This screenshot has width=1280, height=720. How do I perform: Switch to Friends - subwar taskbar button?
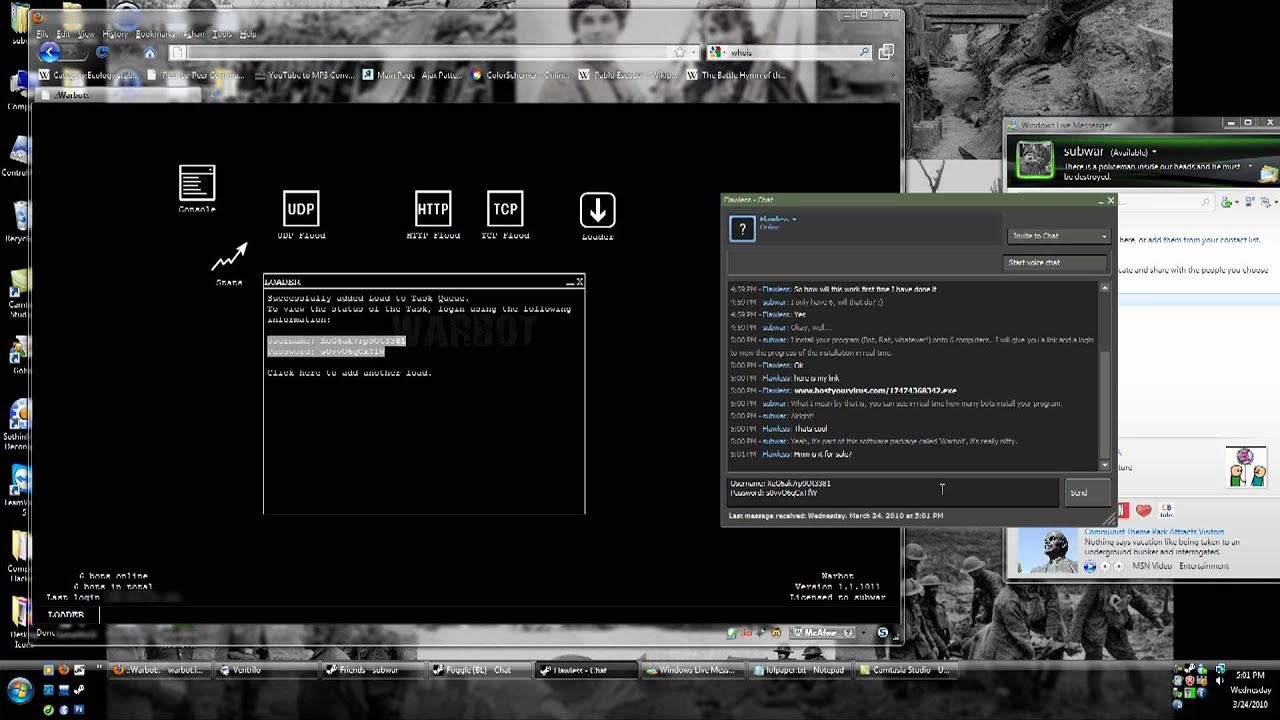click(373, 670)
